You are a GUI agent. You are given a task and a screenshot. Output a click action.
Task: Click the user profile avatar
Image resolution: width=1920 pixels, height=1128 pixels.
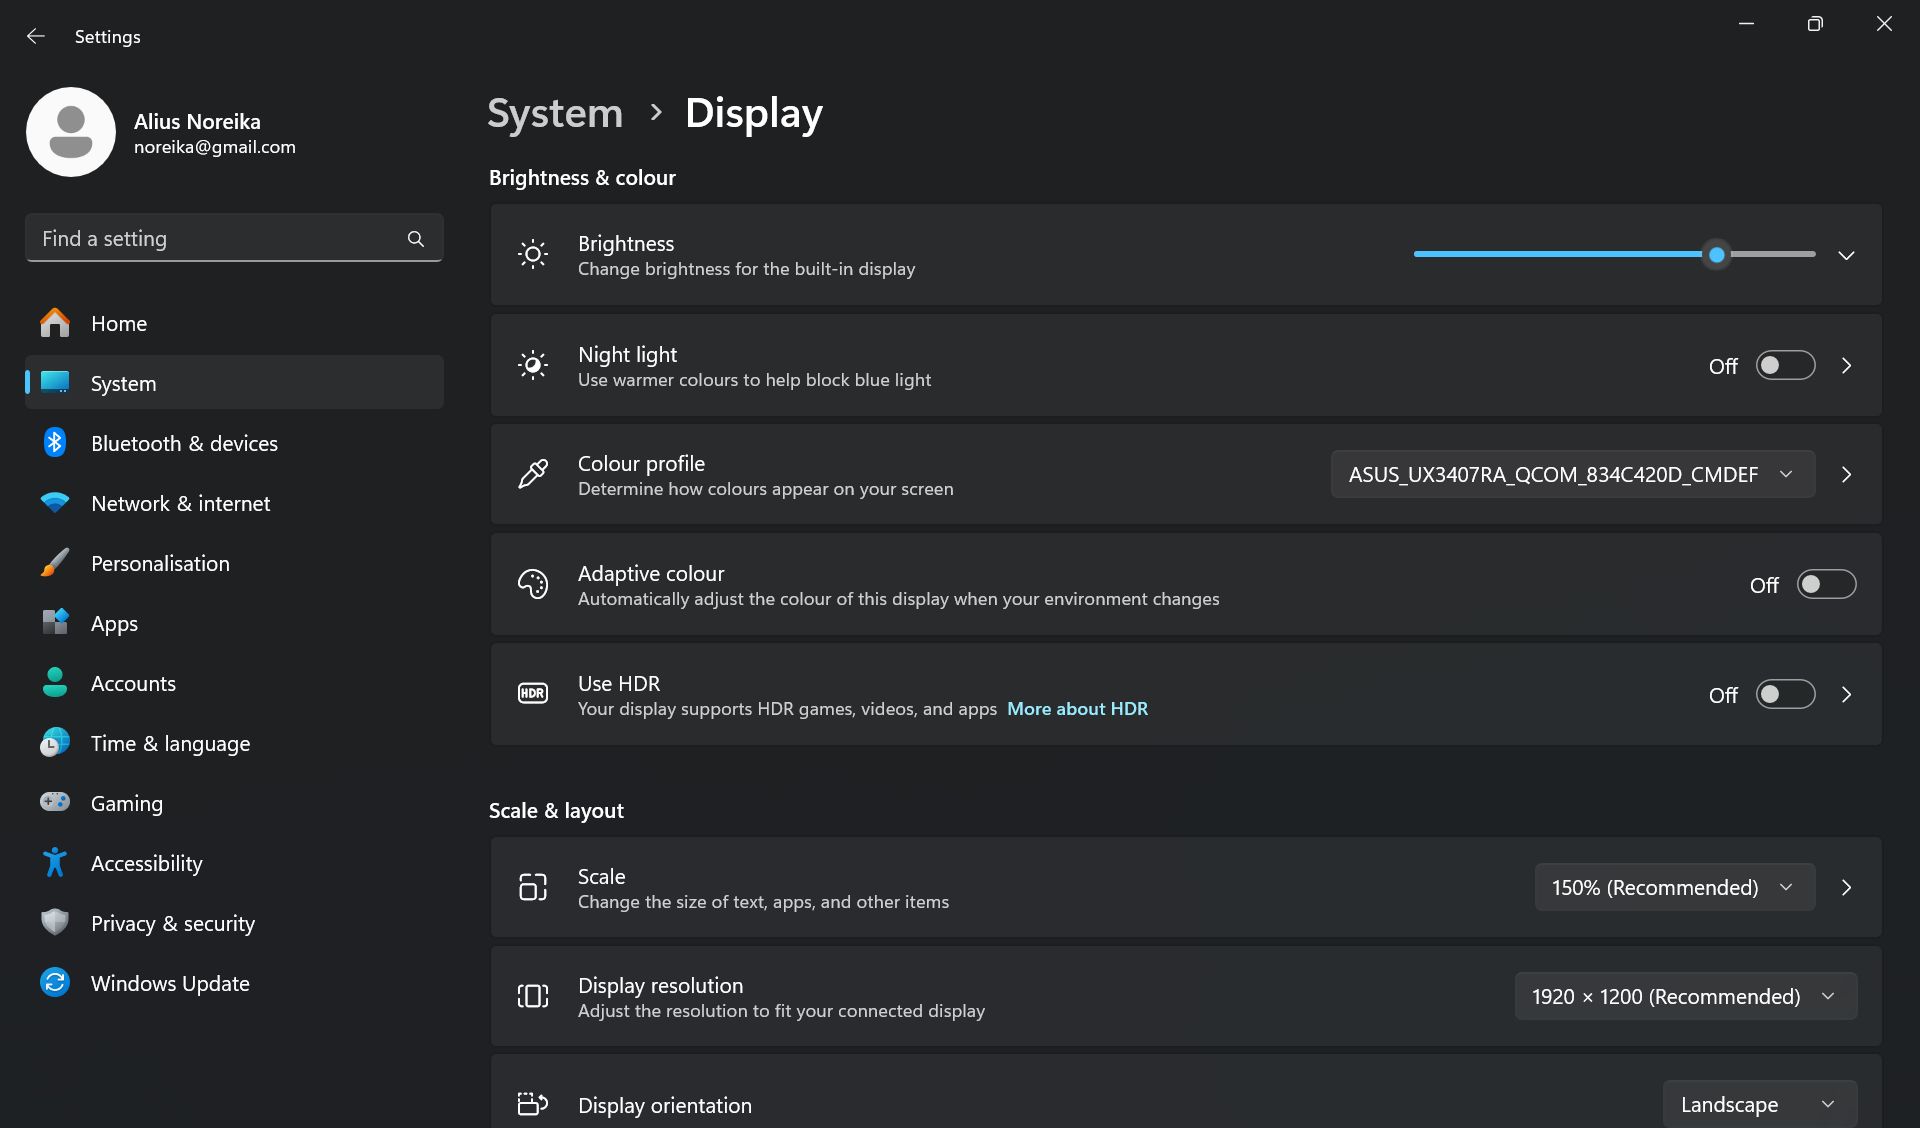click(x=71, y=132)
